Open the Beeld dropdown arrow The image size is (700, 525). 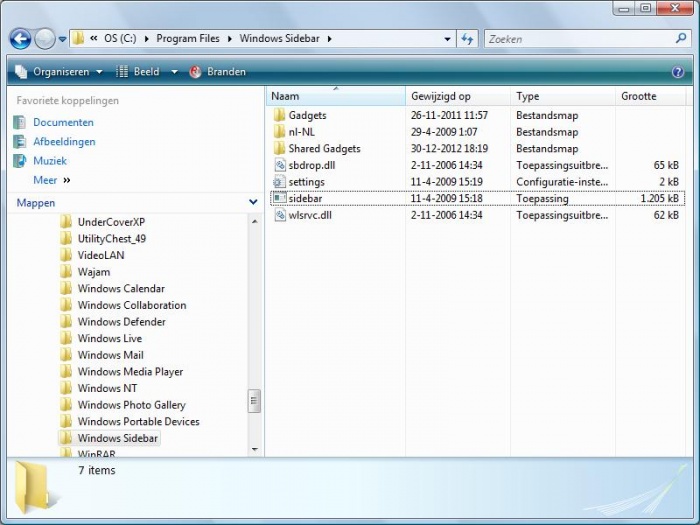click(x=174, y=72)
